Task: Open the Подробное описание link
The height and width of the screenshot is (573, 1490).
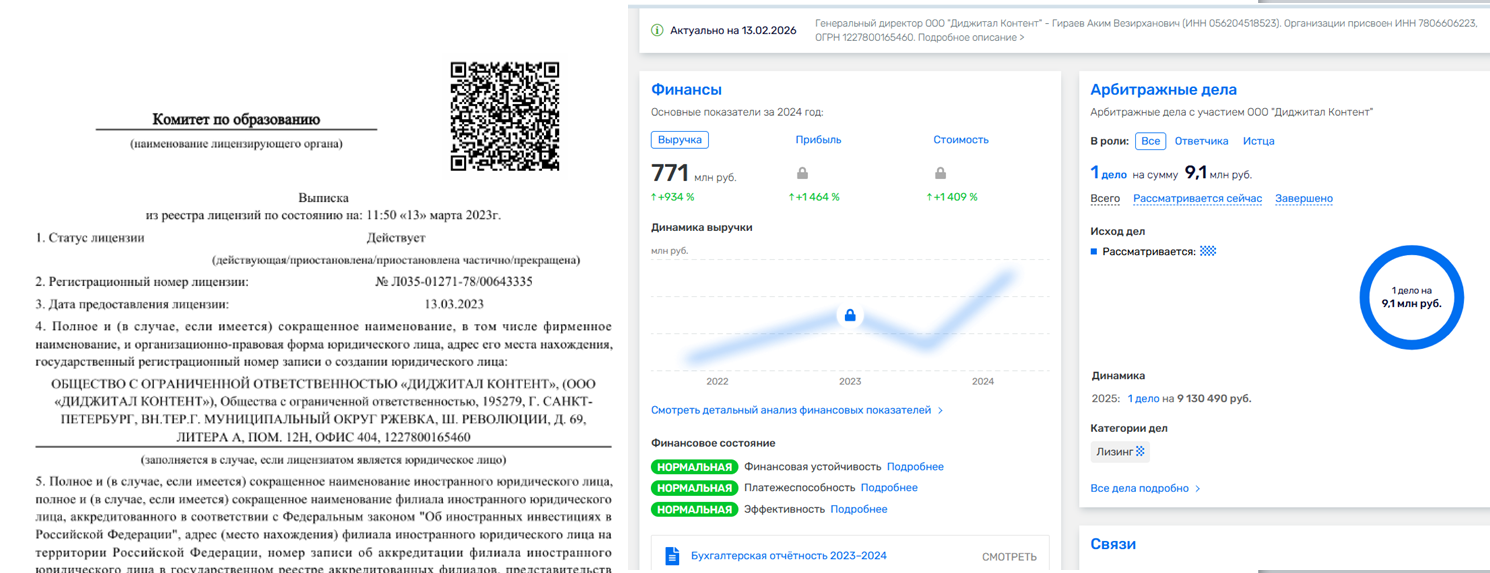Action: pyautogui.click(x=970, y=37)
